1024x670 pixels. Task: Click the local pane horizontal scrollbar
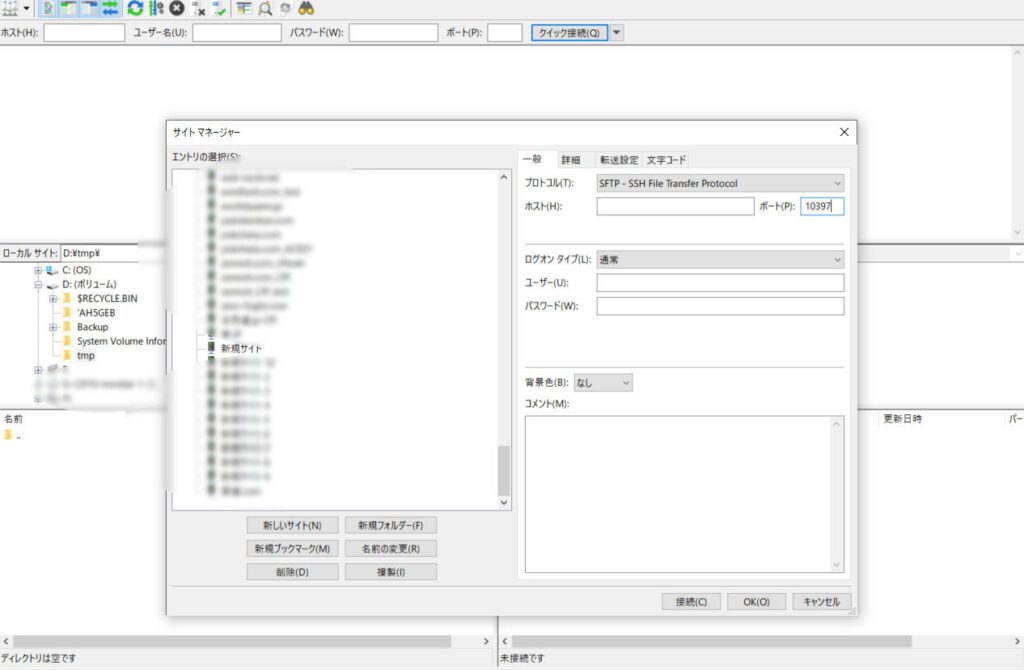232,641
